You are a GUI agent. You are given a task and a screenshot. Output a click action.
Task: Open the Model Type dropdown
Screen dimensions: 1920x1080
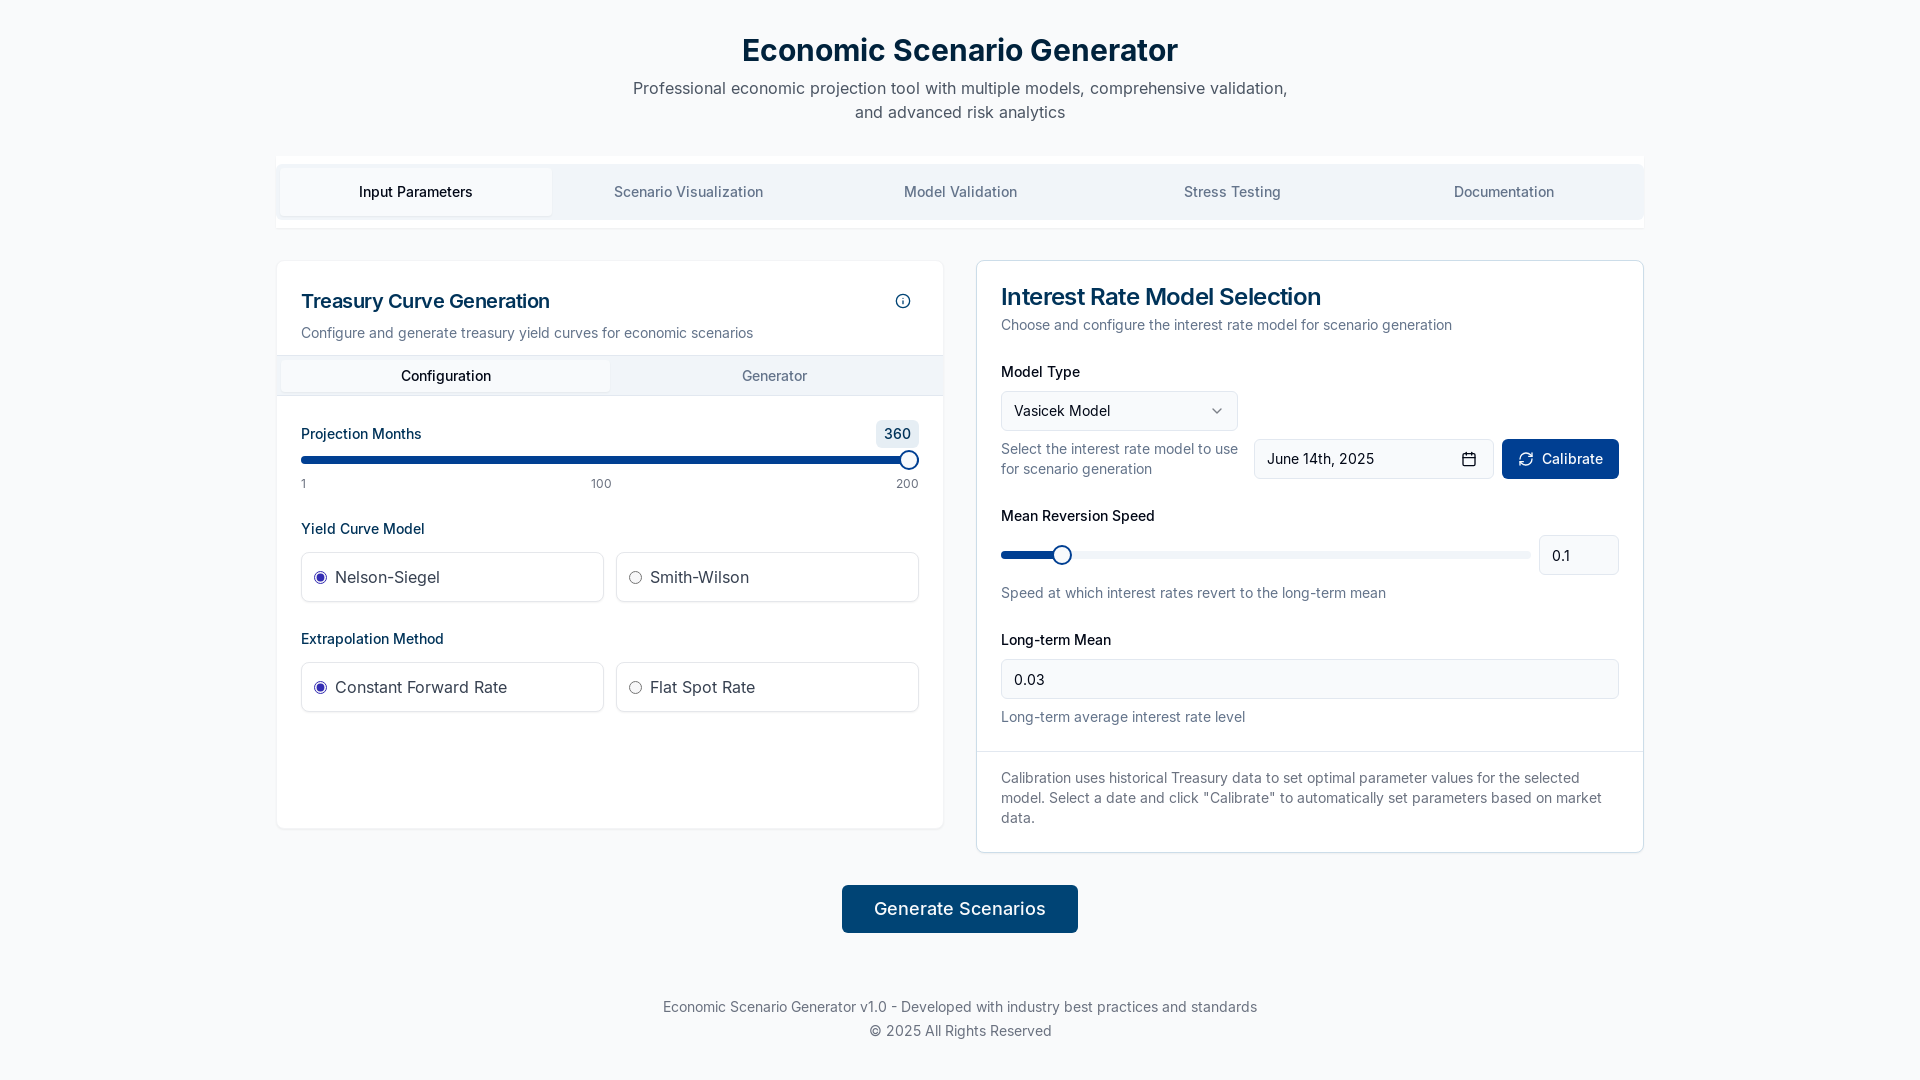point(1118,410)
